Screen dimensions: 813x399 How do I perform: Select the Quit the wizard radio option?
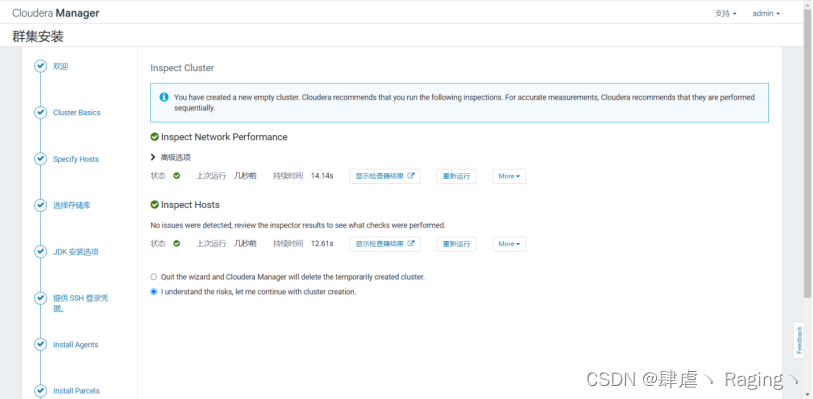click(x=153, y=277)
